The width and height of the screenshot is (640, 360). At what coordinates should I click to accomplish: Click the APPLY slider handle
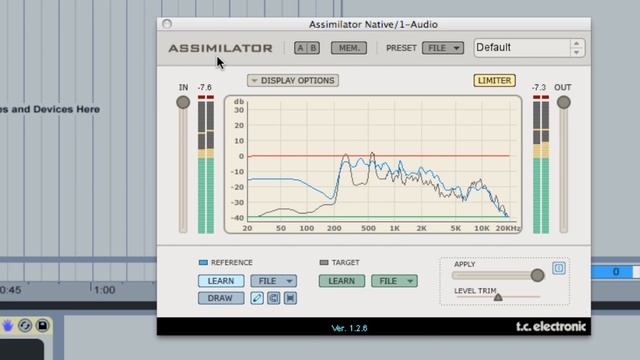point(538,275)
